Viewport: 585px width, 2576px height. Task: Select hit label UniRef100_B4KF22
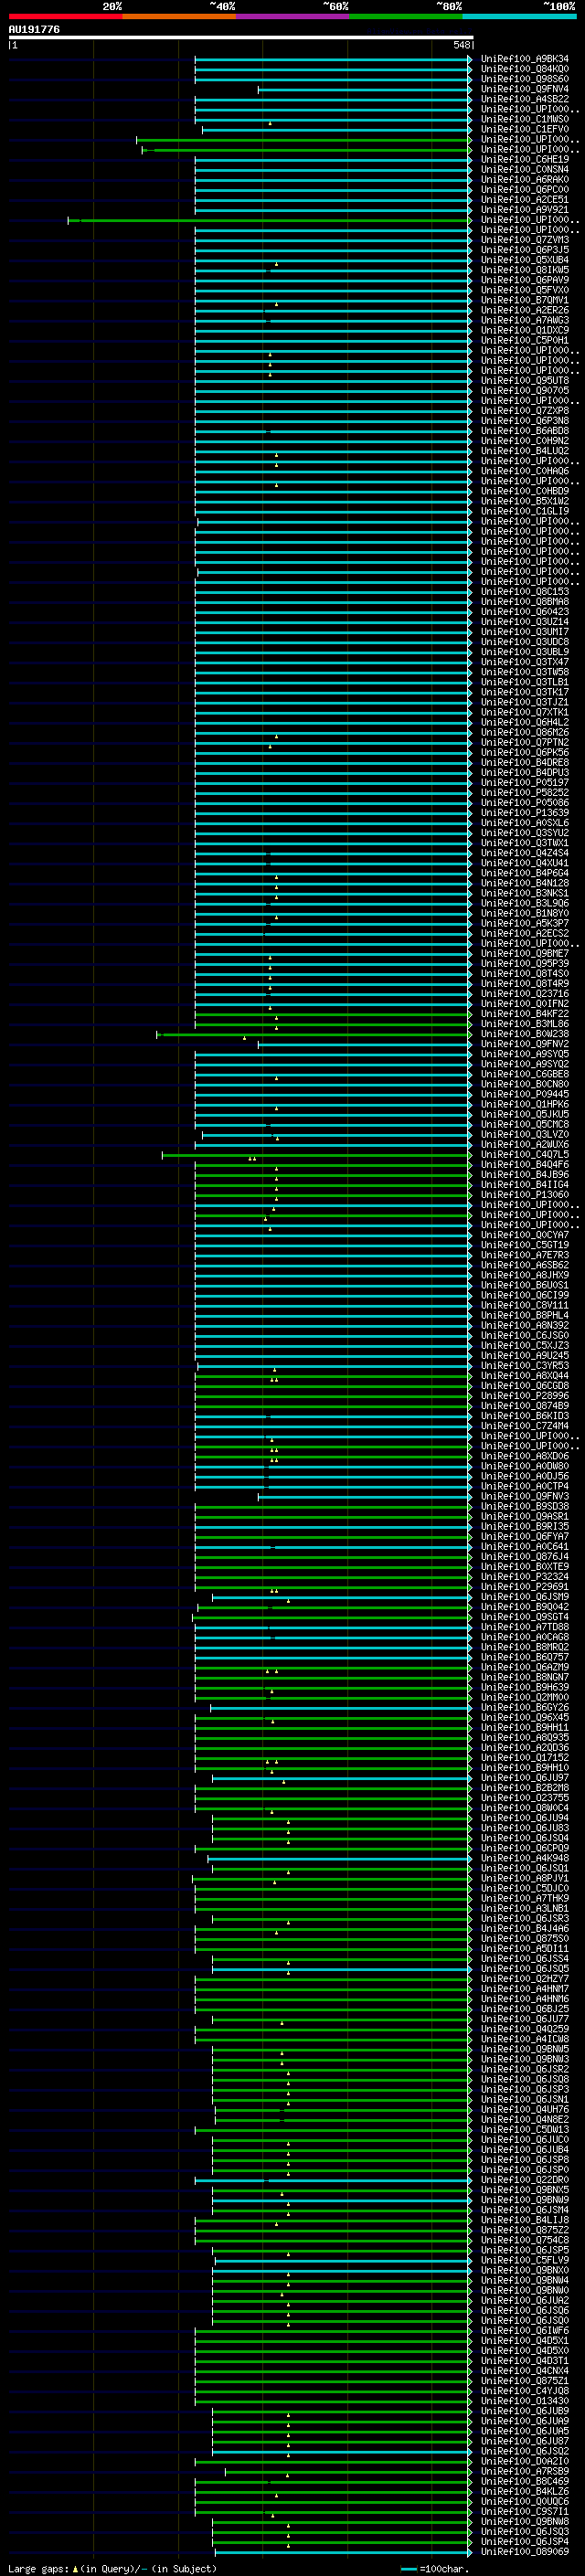(525, 1014)
